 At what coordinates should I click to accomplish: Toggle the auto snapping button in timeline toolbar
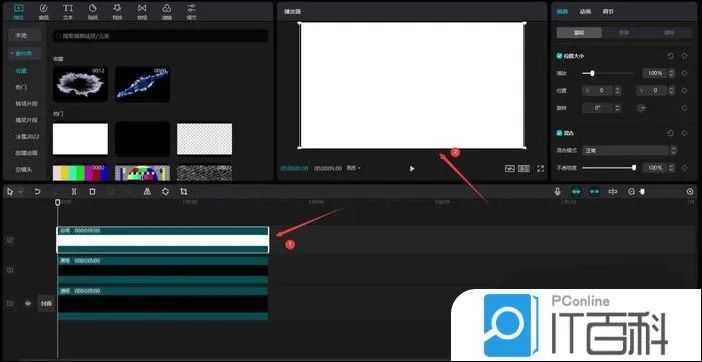point(594,192)
